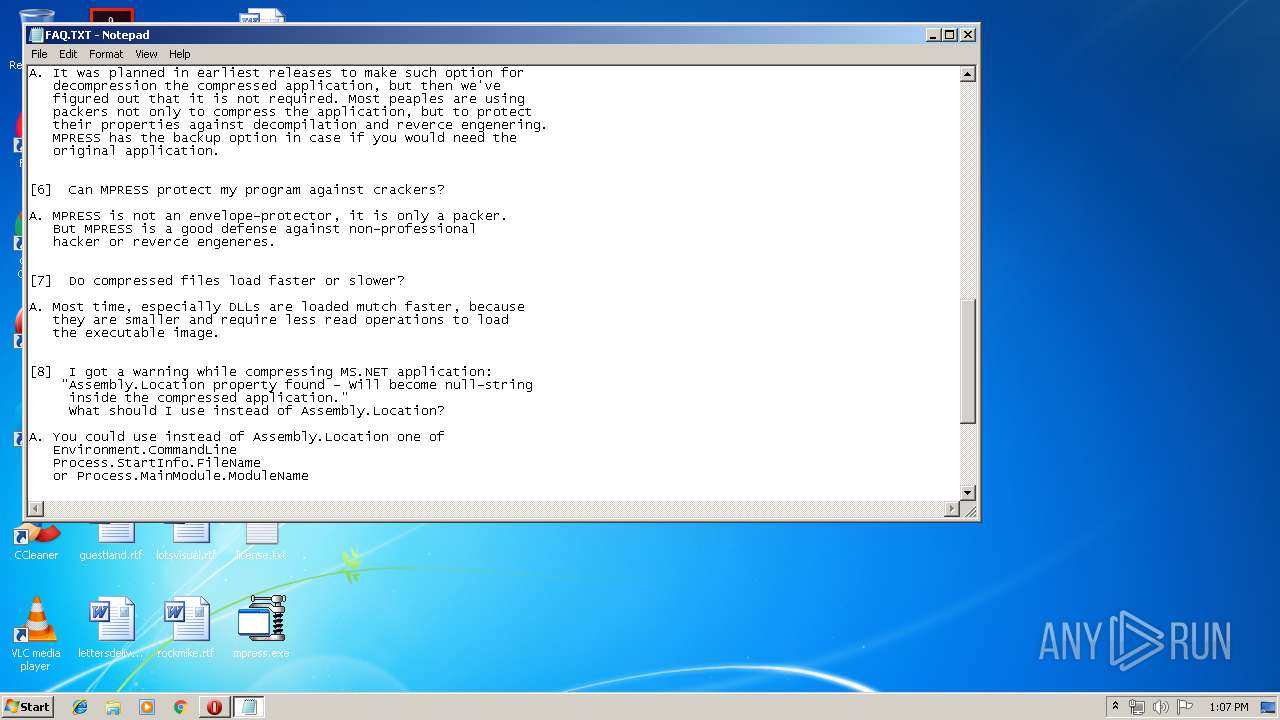
Task: Click the text "or Process.MainModule.ModuleName"
Action: click(x=181, y=476)
